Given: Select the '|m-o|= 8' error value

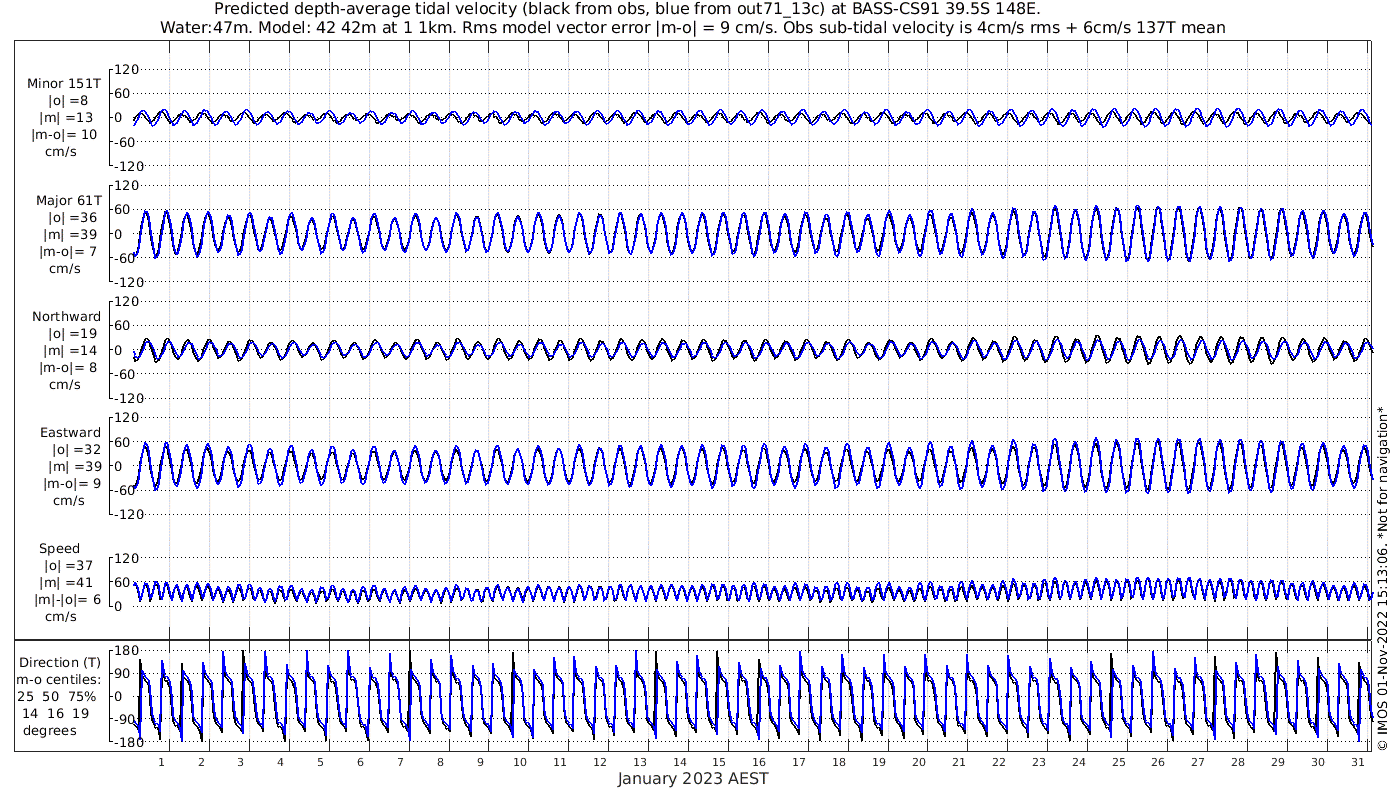Looking at the screenshot, I should click(x=68, y=367).
